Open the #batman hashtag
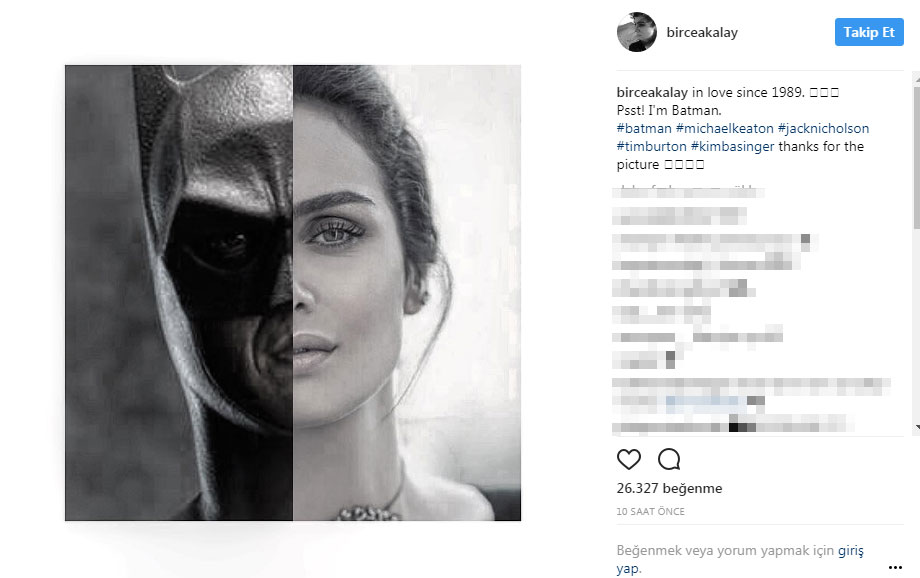 [644, 128]
